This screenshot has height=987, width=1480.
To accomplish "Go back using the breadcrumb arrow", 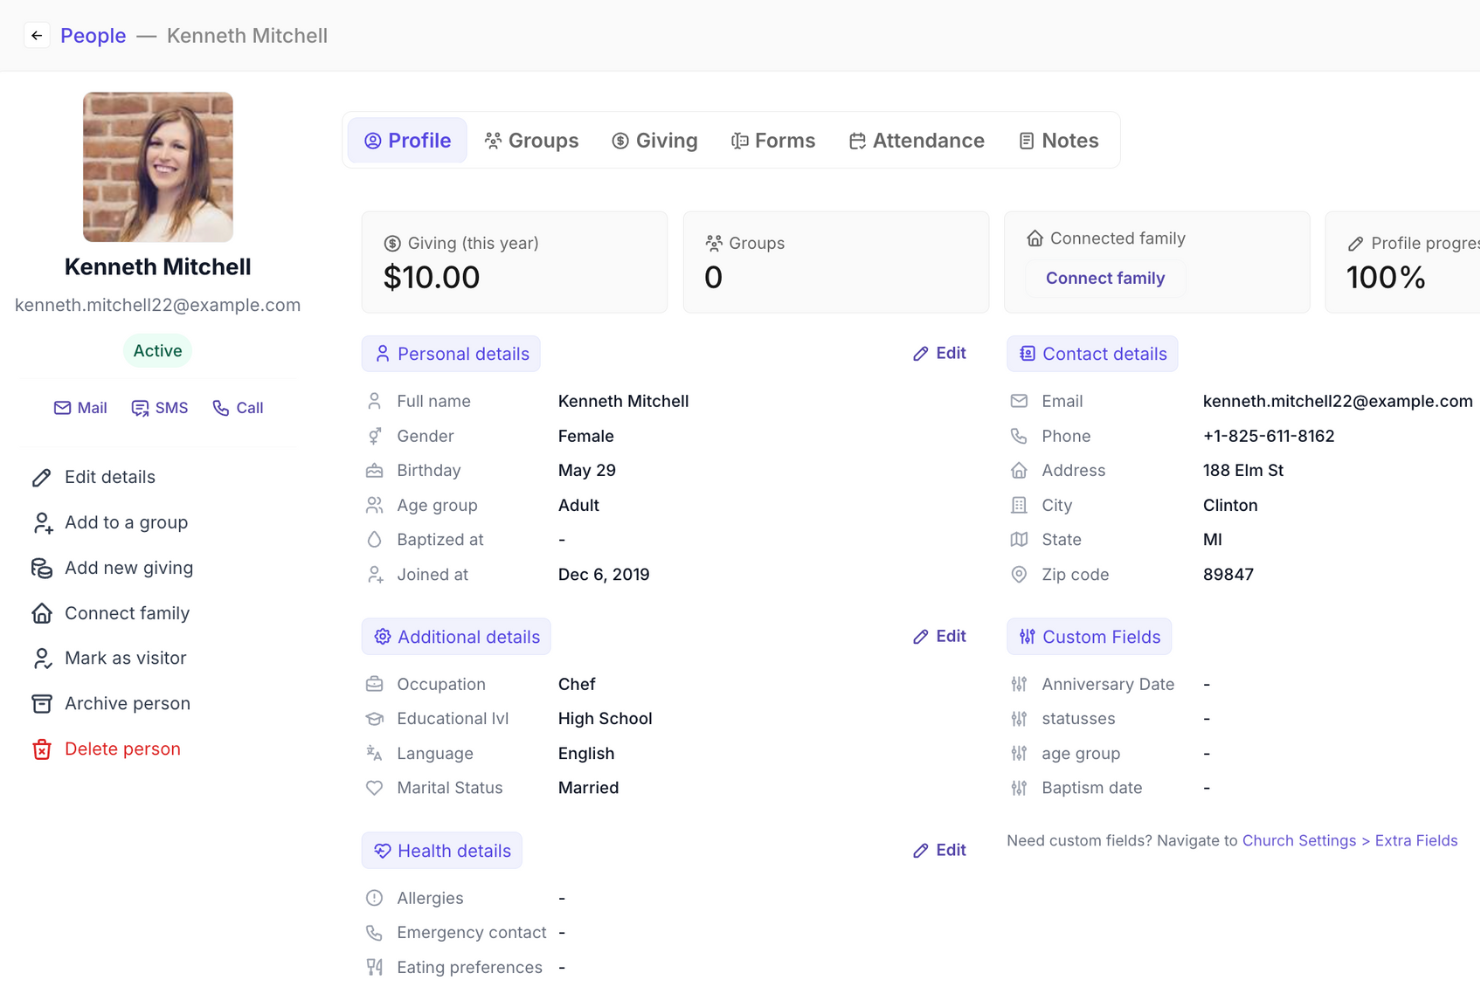I will (37, 35).
